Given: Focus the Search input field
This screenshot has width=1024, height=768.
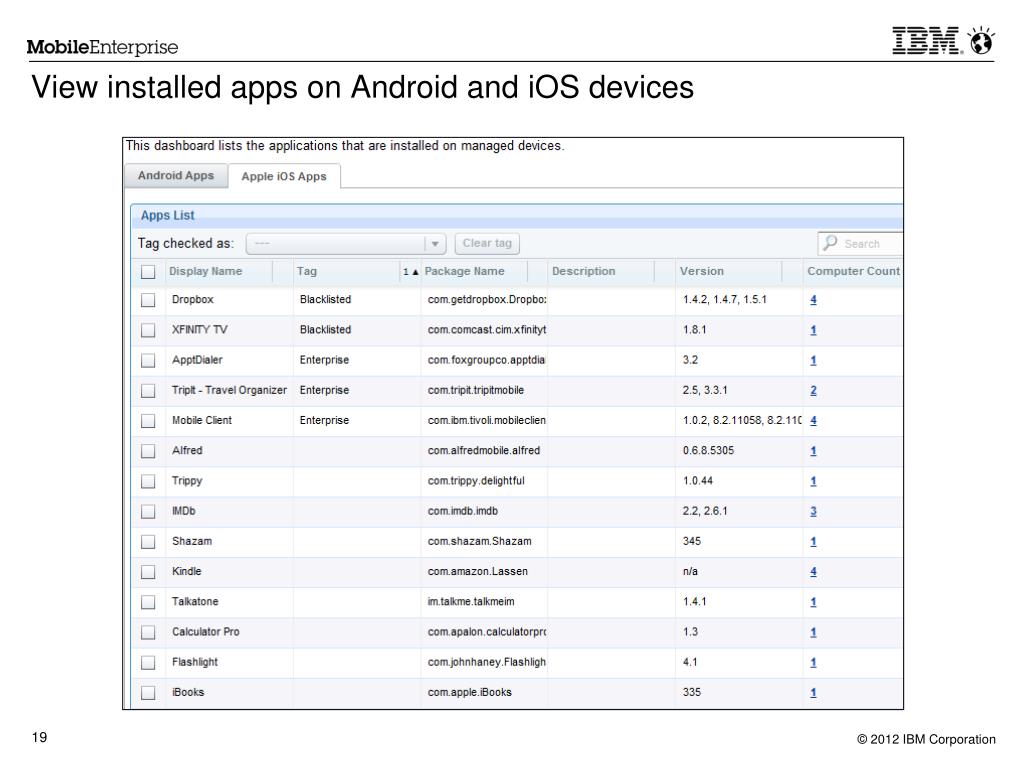Looking at the screenshot, I should pyautogui.click(x=861, y=244).
